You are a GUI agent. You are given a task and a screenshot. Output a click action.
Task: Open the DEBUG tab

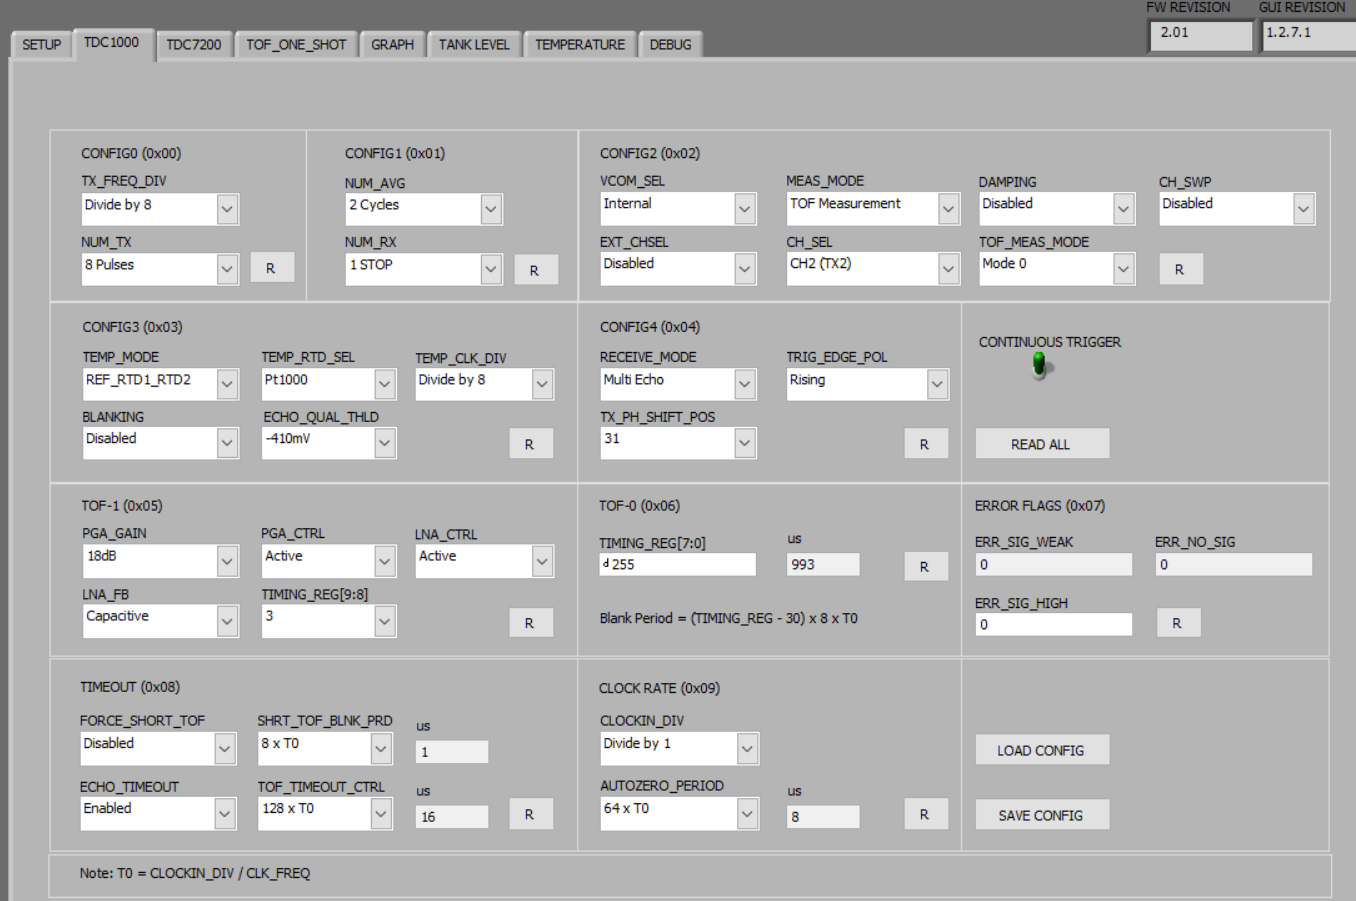click(x=670, y=45)
